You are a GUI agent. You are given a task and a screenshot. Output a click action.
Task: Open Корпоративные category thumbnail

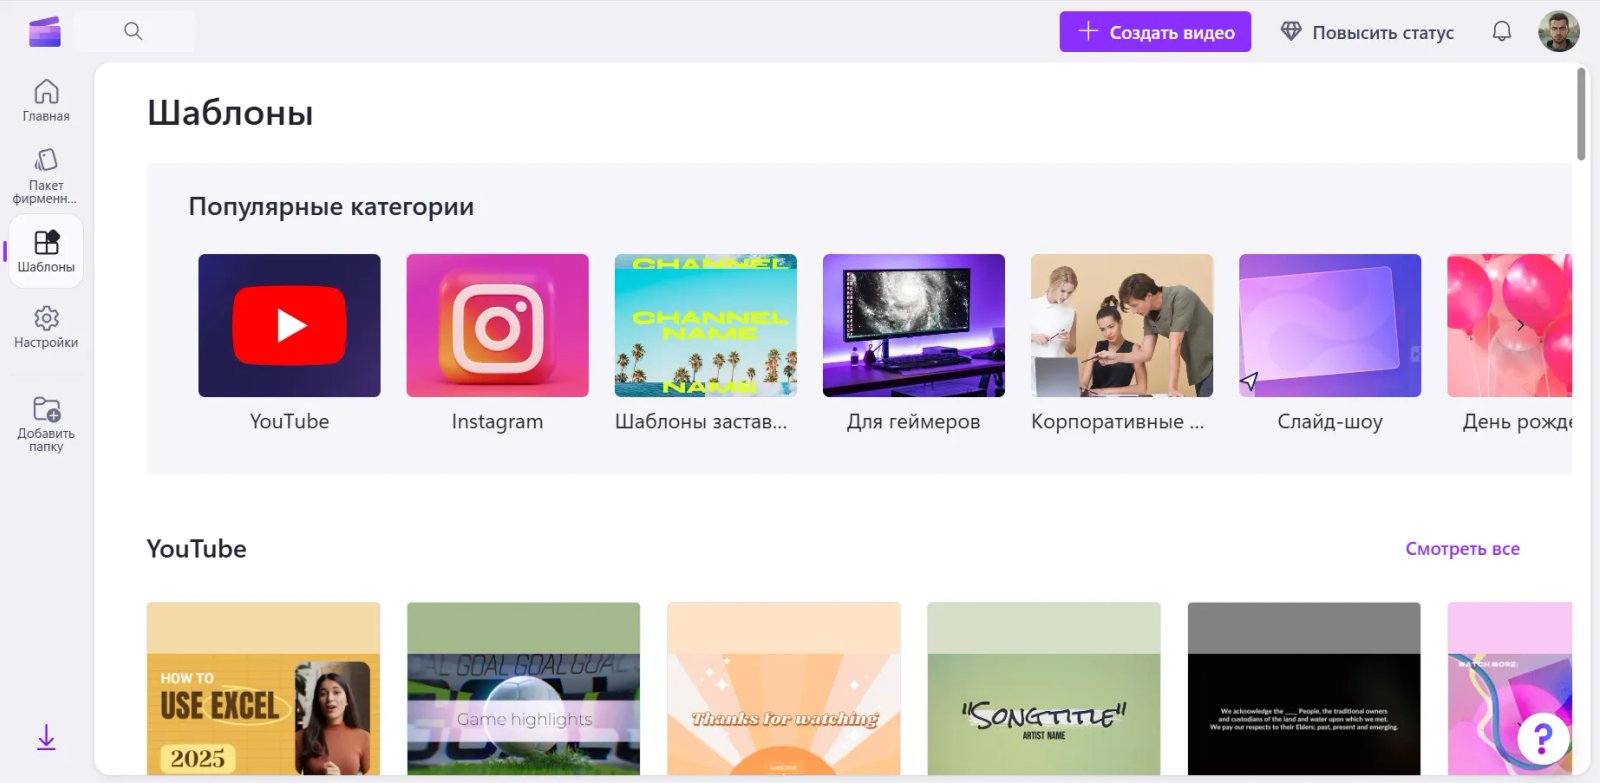(x=1121, y=326)
